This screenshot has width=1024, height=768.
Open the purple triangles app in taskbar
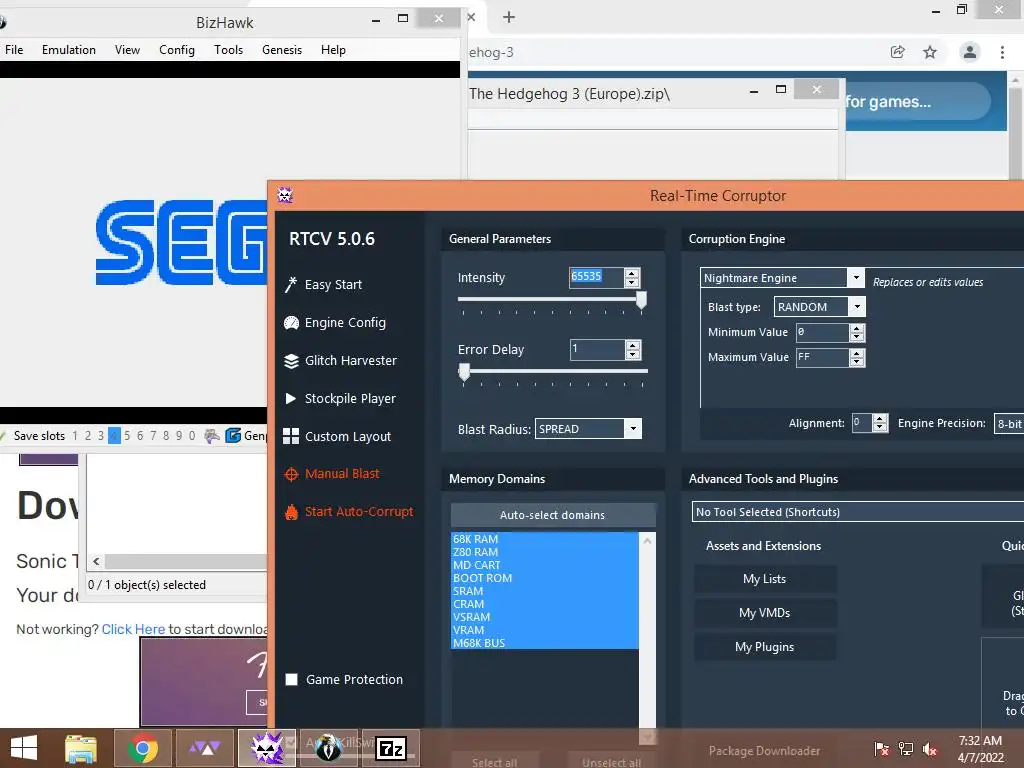[x=204, y=748]
